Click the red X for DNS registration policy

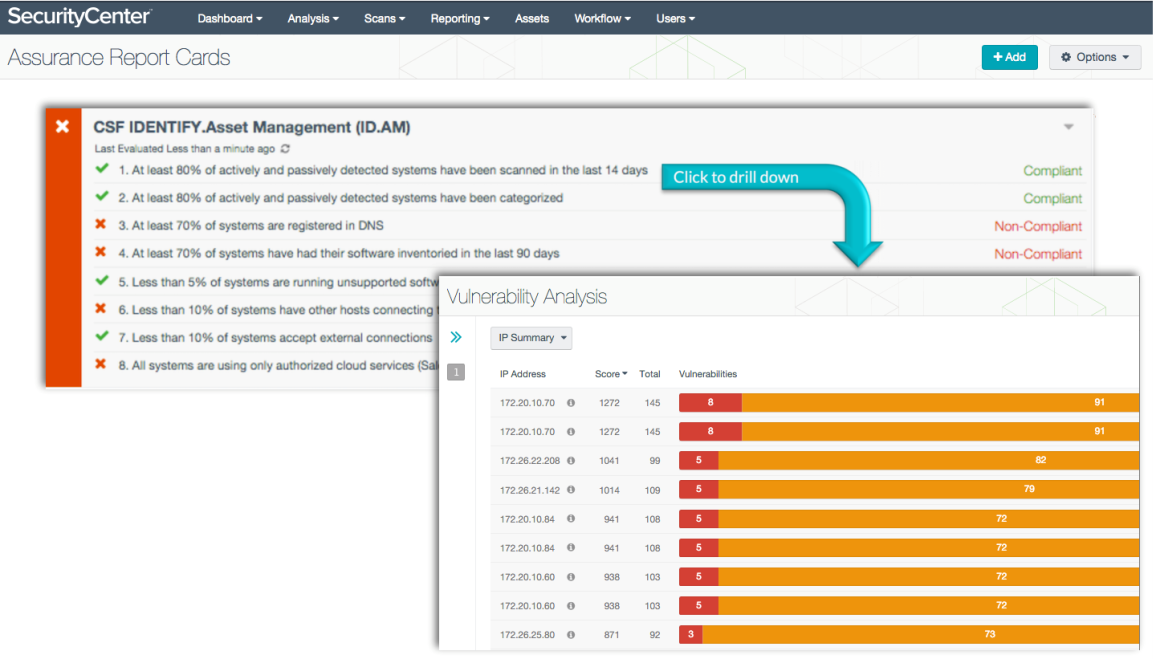[101, 226]
